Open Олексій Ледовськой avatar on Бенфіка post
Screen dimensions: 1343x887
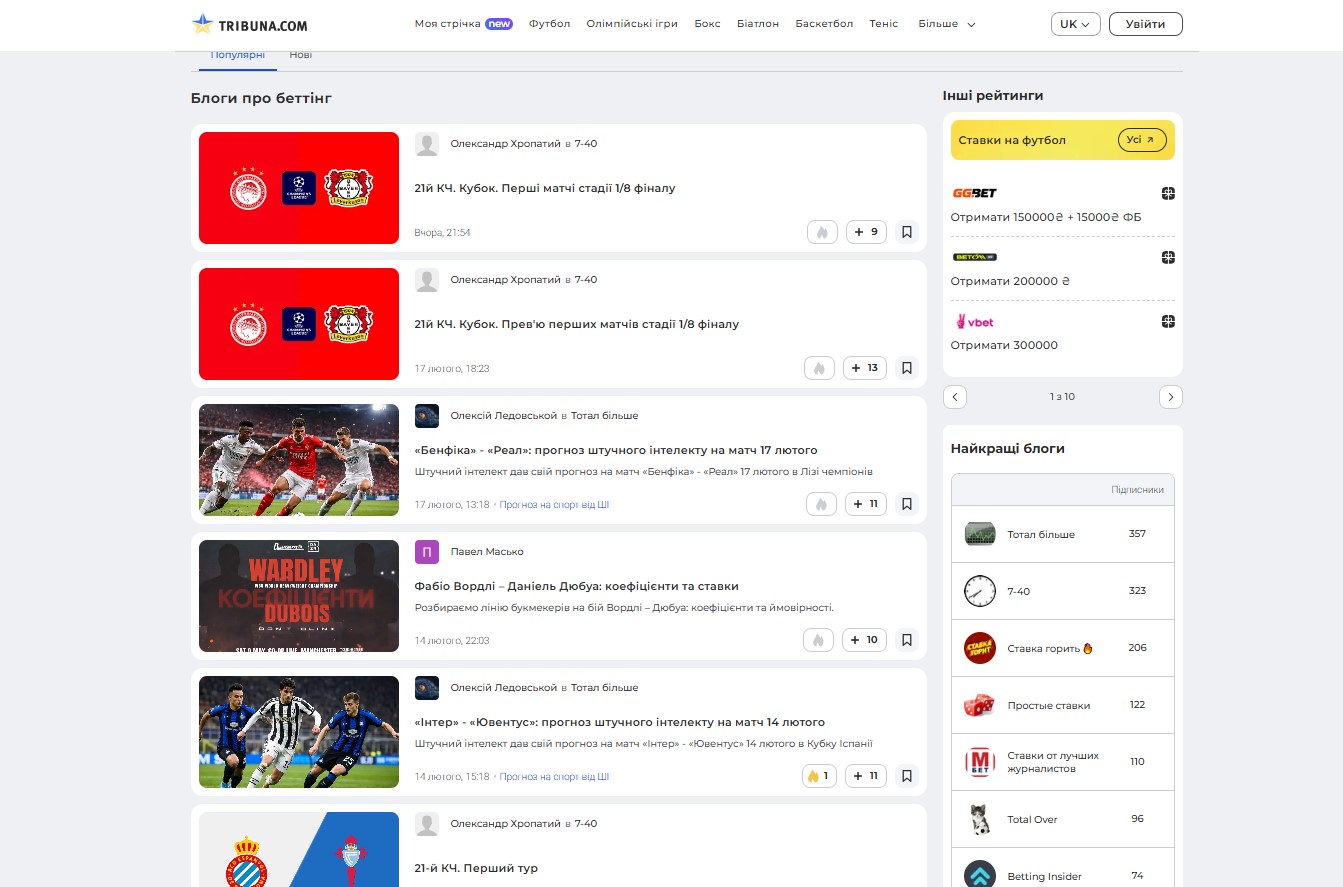[427, 416]
